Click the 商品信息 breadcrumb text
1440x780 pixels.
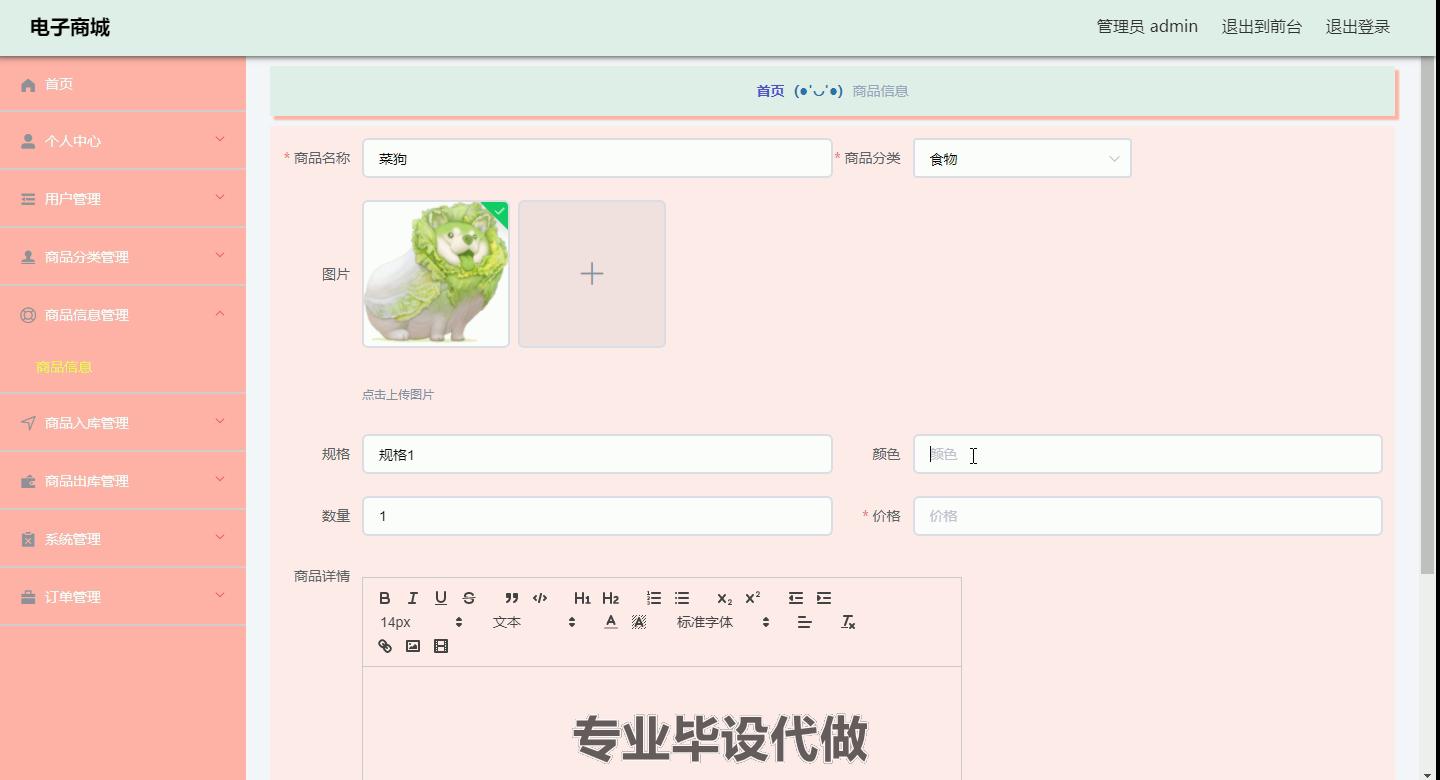click(880, 91)
